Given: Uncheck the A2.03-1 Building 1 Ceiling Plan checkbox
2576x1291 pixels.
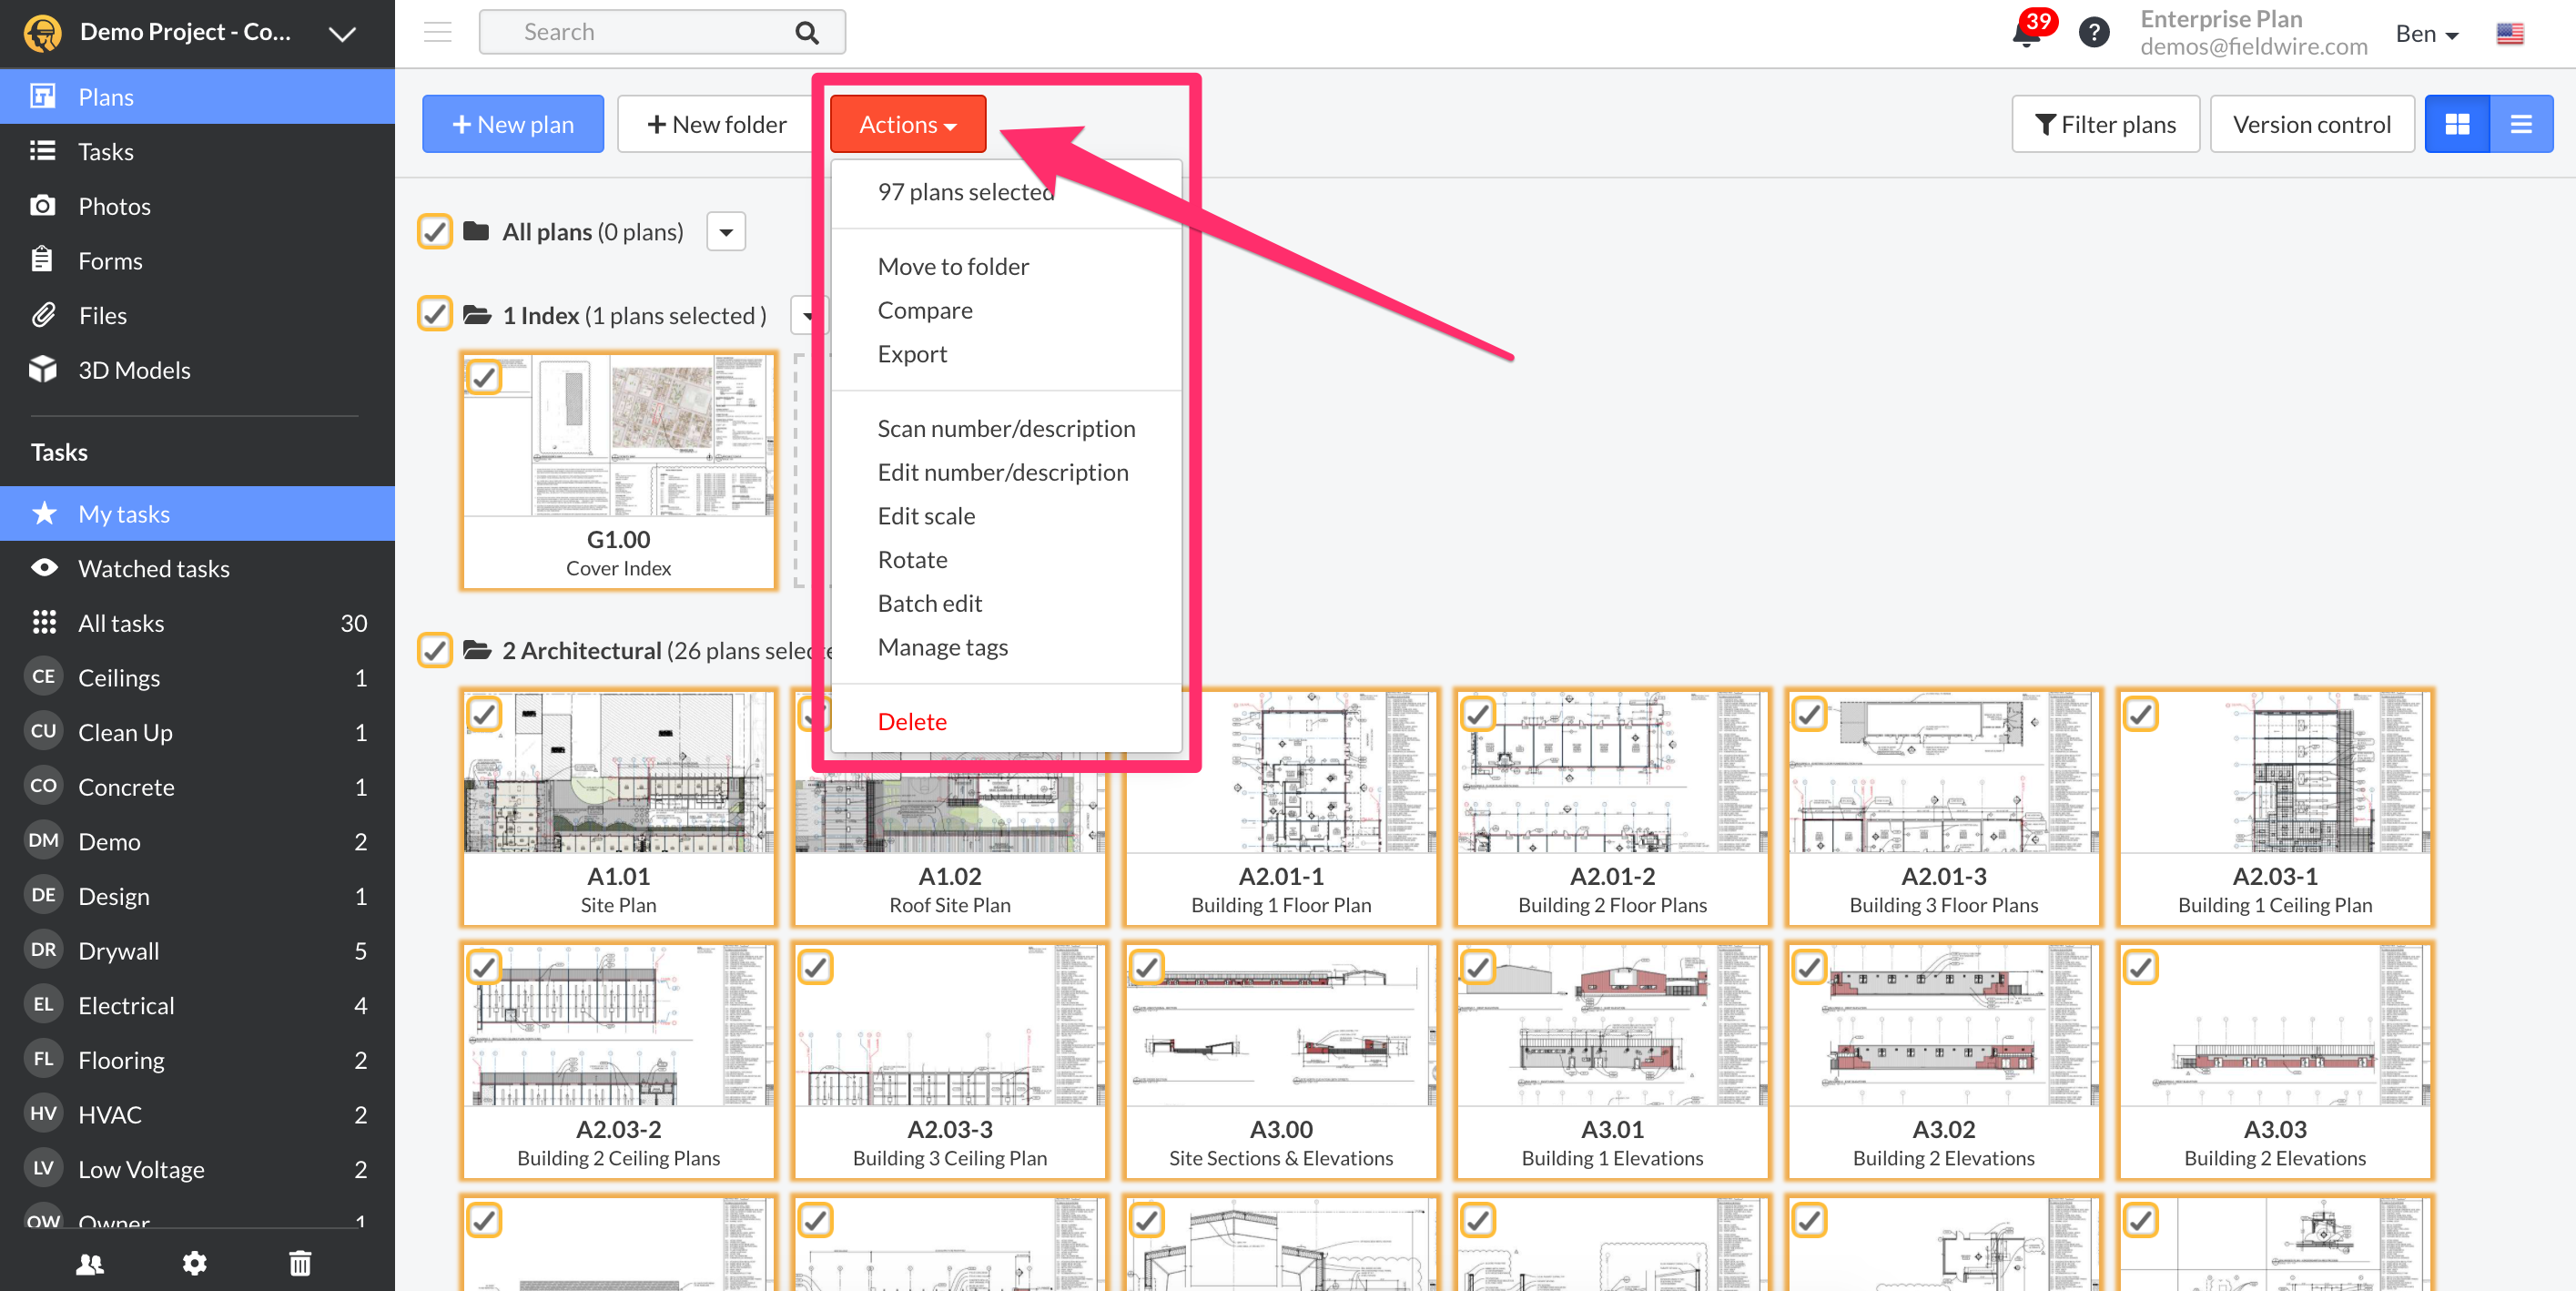Looking at the screenshot, I should 2141,714.
